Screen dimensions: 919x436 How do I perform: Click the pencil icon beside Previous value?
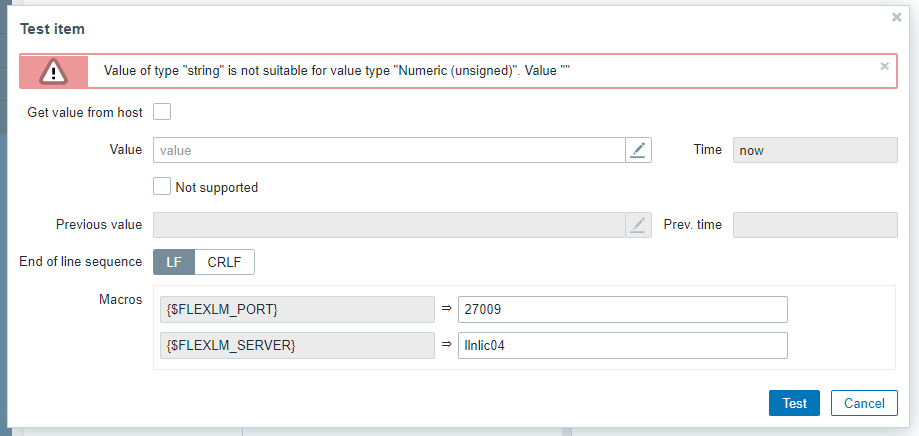tap(639, 225)
